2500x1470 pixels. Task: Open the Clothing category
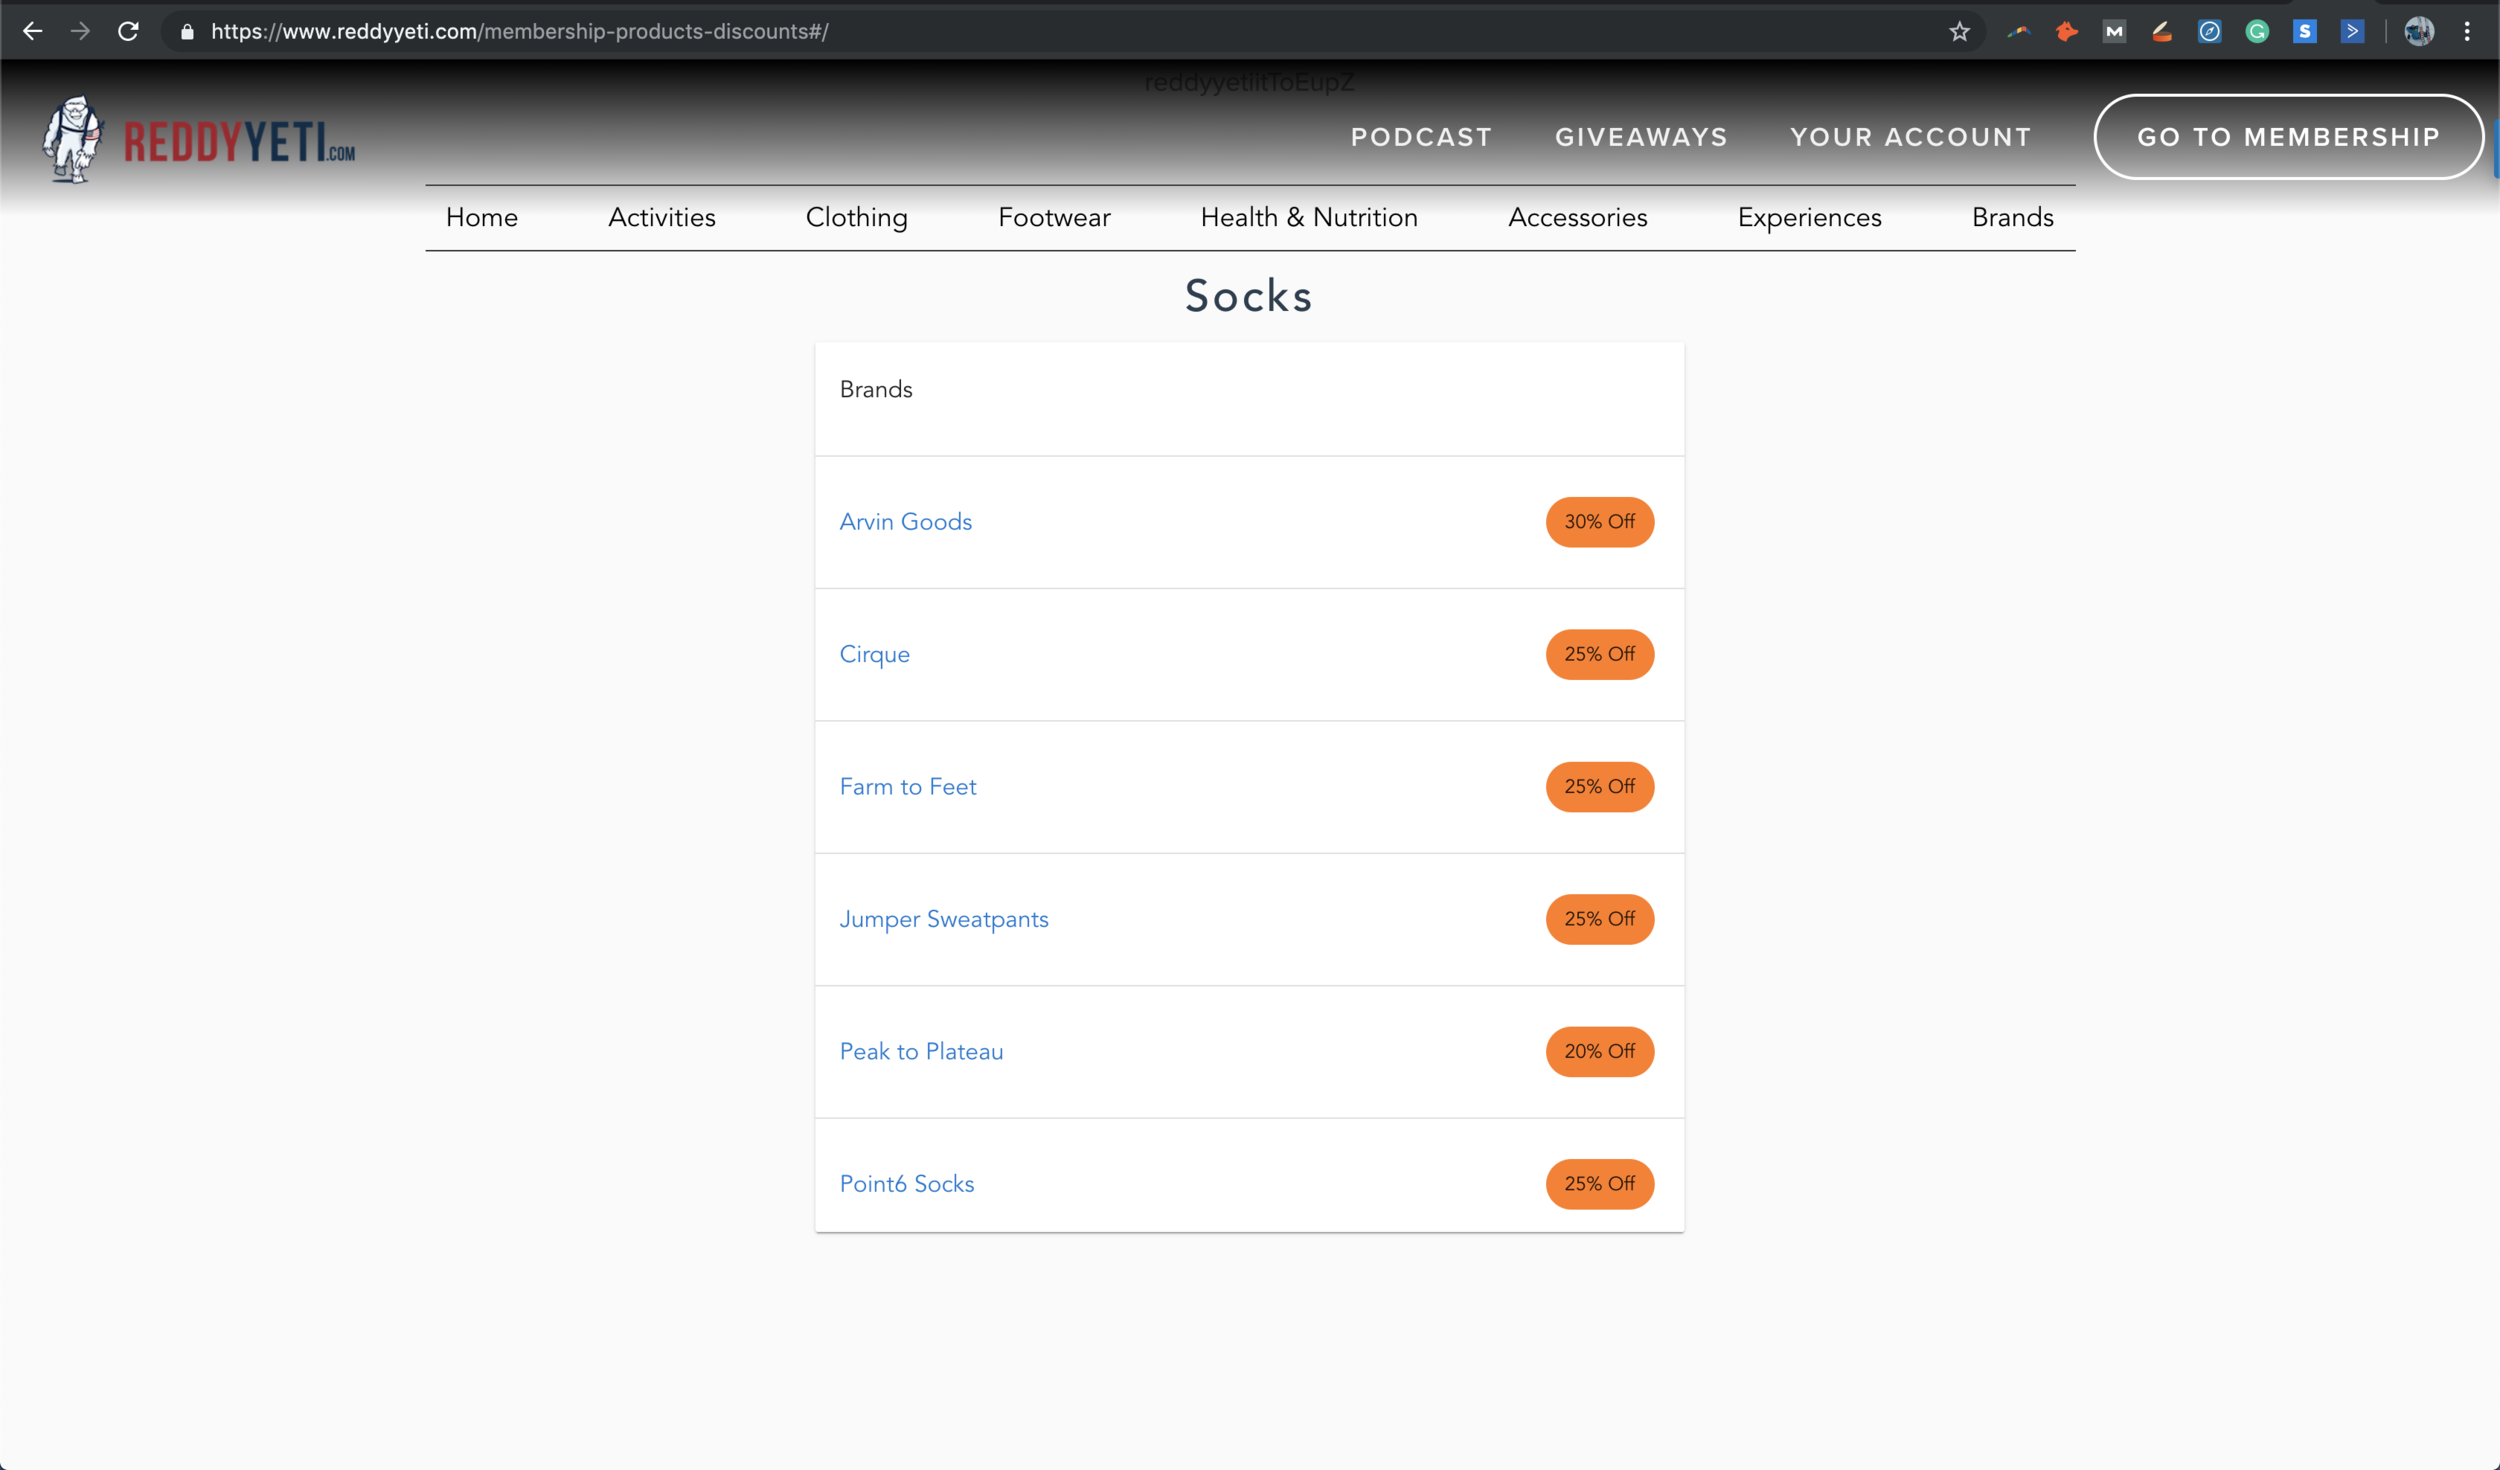[857, 217]
